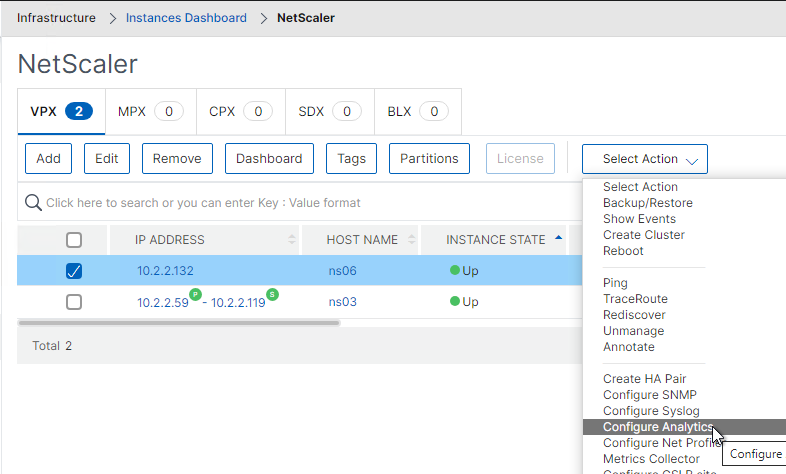Open the 10.2.2.132 IP address link
This screenshot has width=786, height=474.
pyautogui.click(x=165, y=271)
